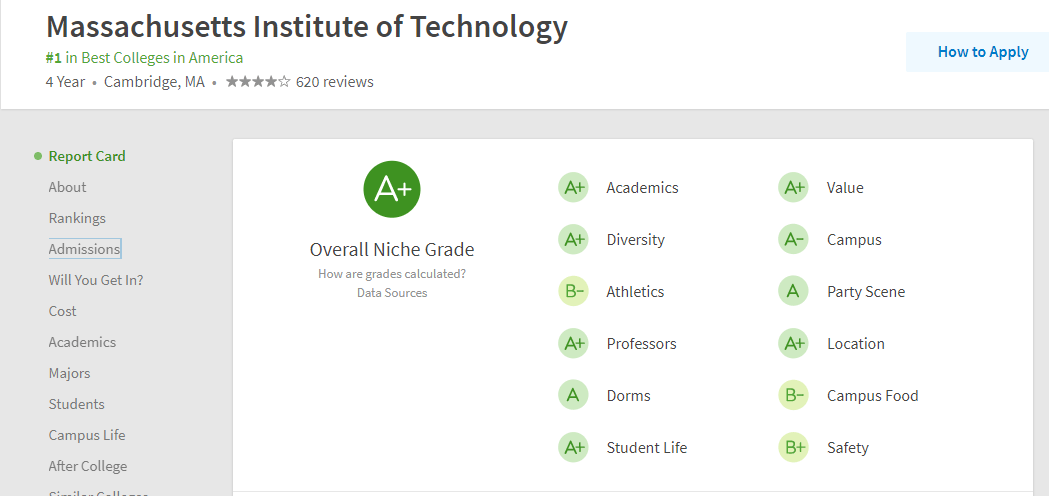Open How are grades calculated? link
Image resolution: width=1049 pixels, height=496 pixels.
click(392, 274)
